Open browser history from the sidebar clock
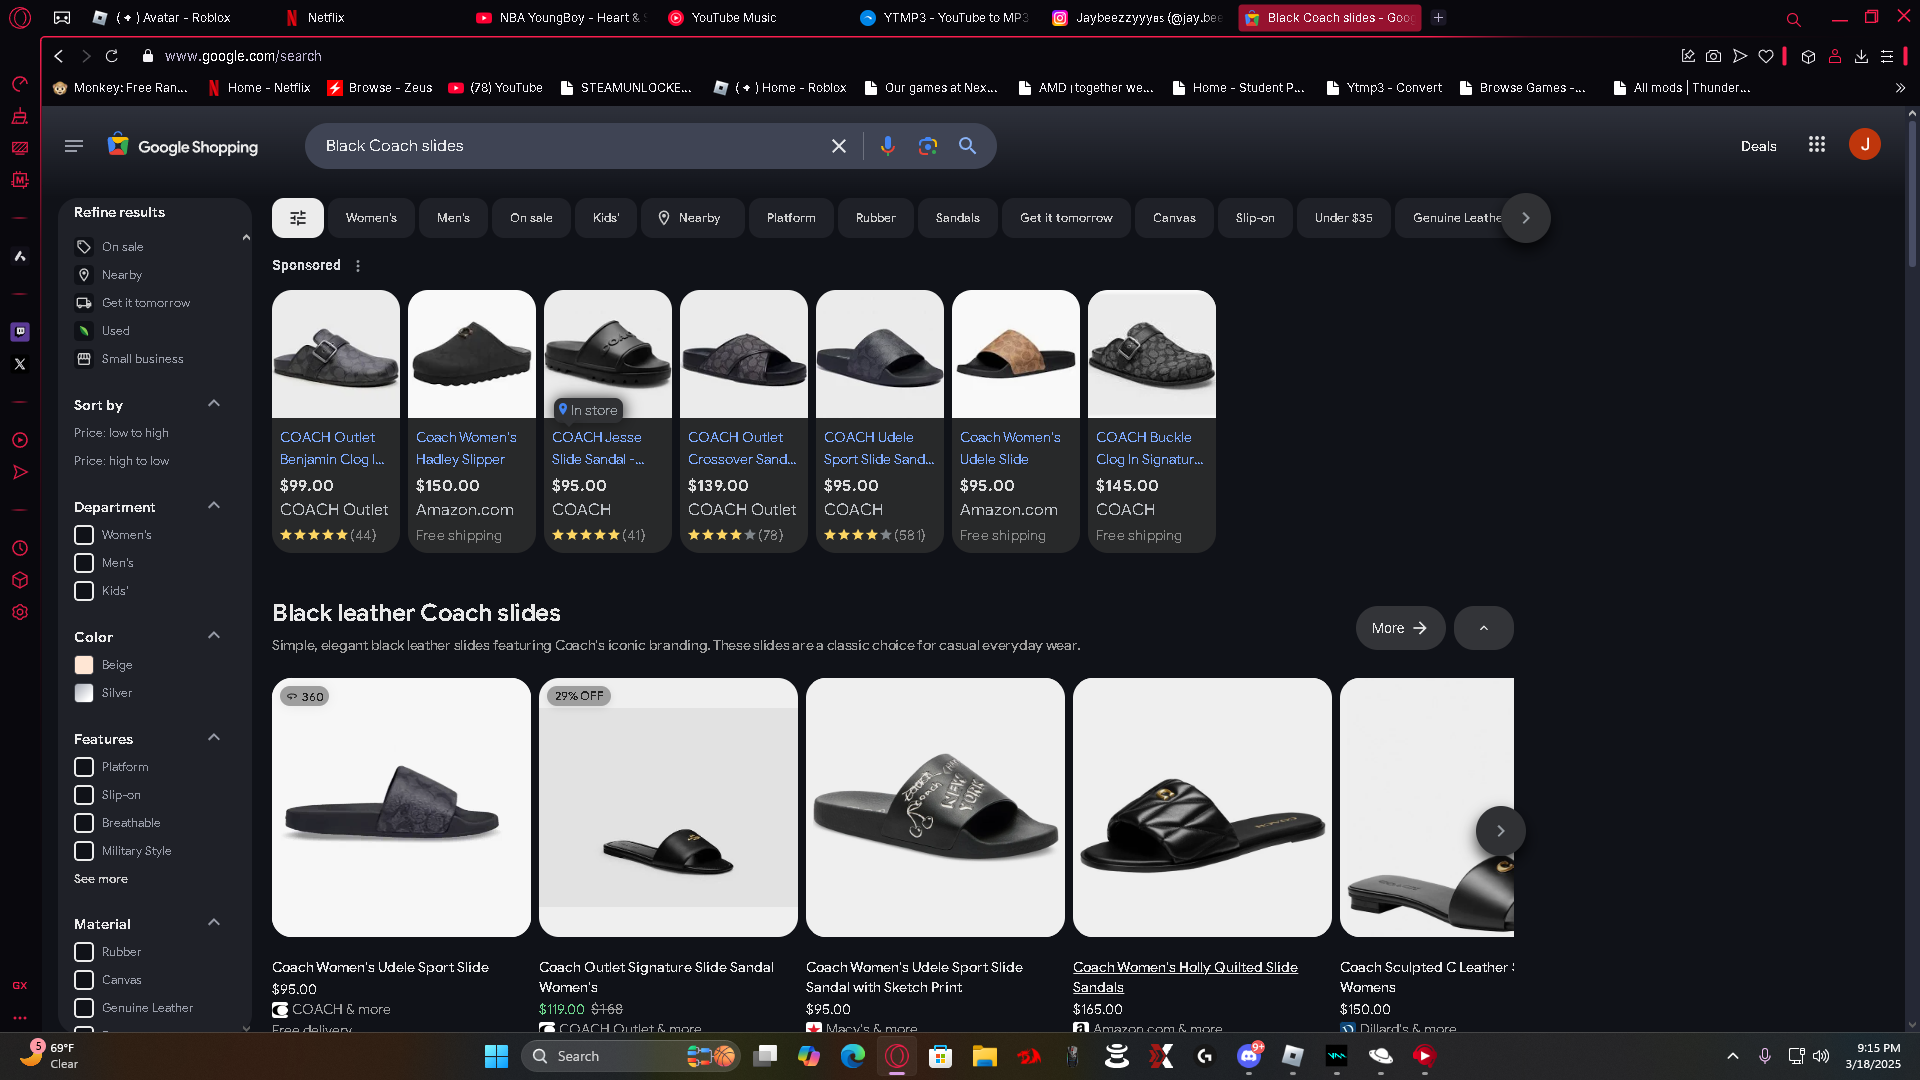The width and height of the screenshot is (1920, 1080). 20,548
